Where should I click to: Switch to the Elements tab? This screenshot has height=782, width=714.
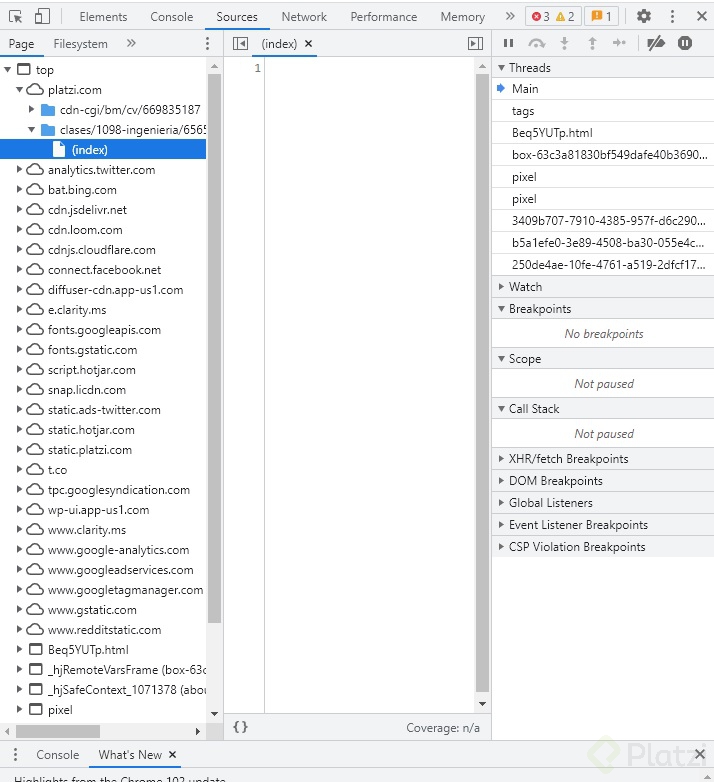pos(103,16)
